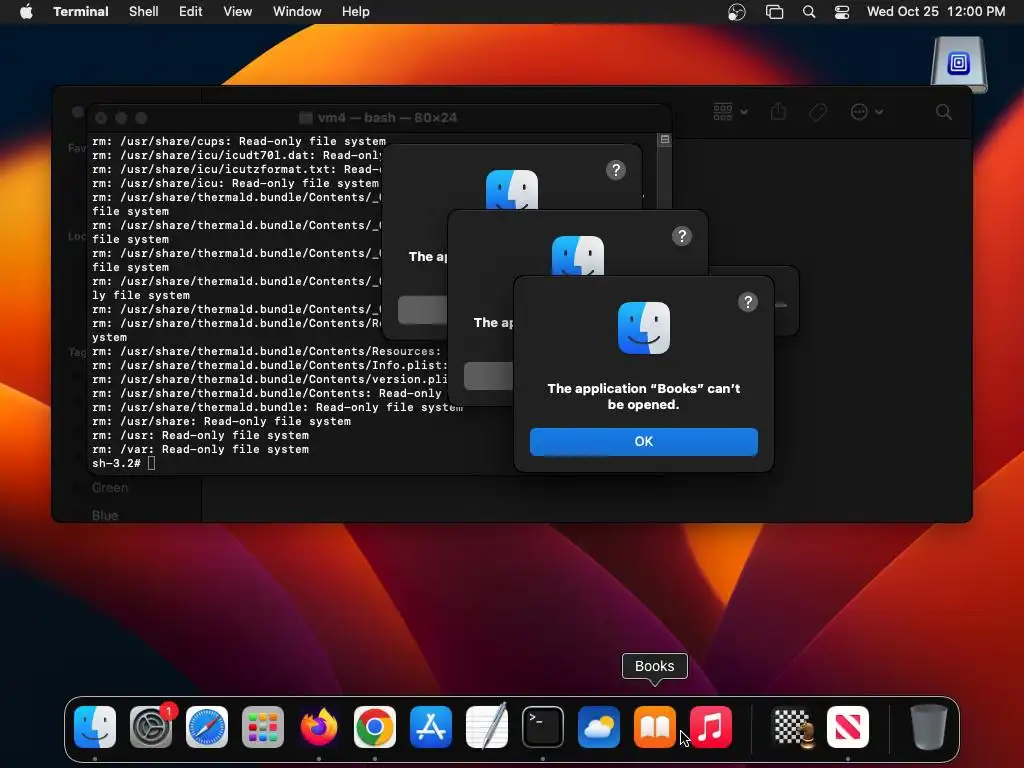Open the Apple menu
Image resolution: width=1024 pixels, height=768 pixels.
click(26, 12)
